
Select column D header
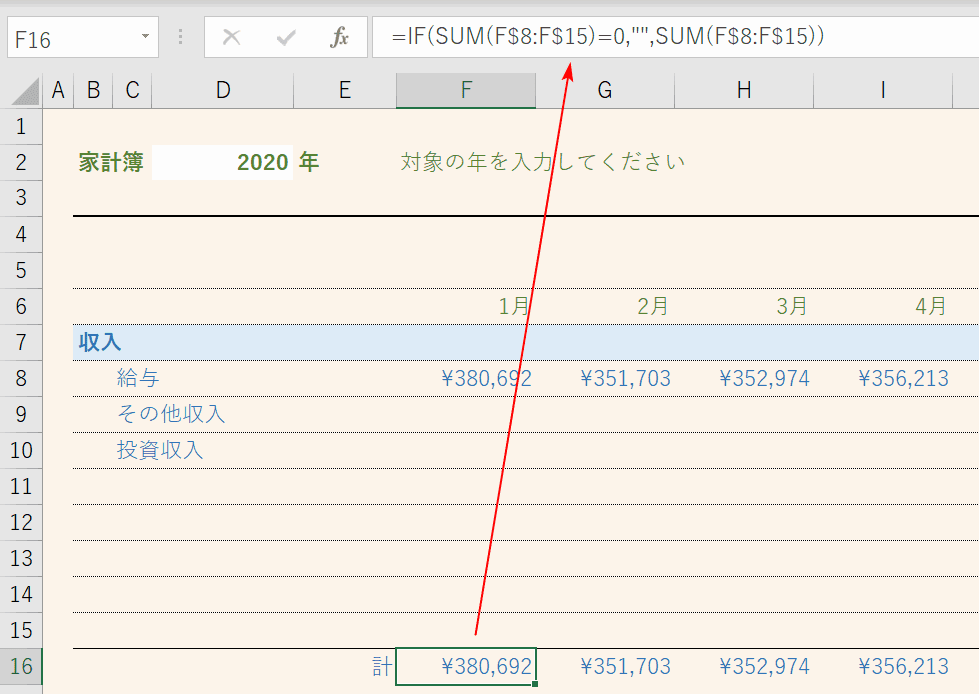pos(223,91)
